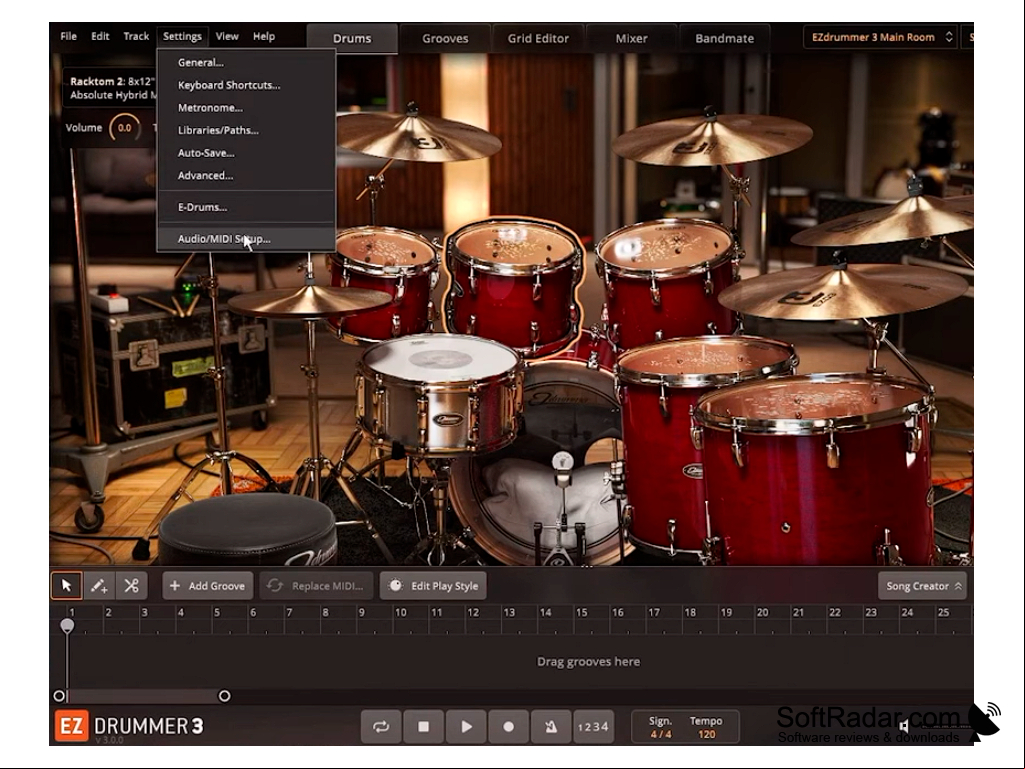Image resolution: width=1025 pixels, height=769 pixels.
Task: Toggle the 1234 count-in
Action: 593,726
